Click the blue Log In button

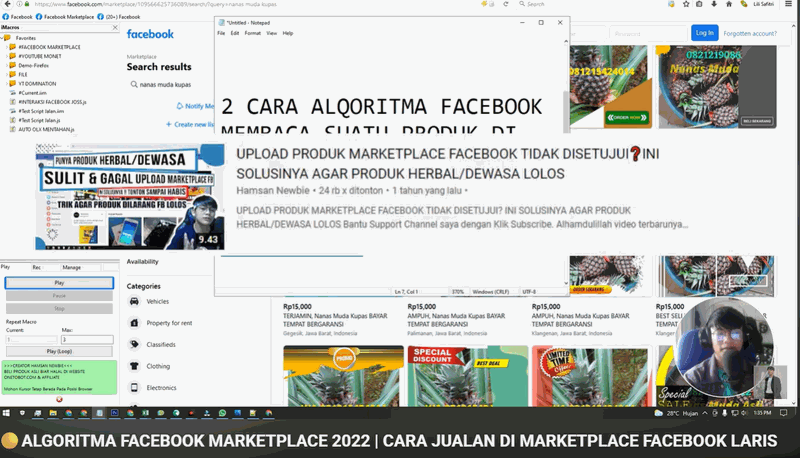[x=704, y=33]
